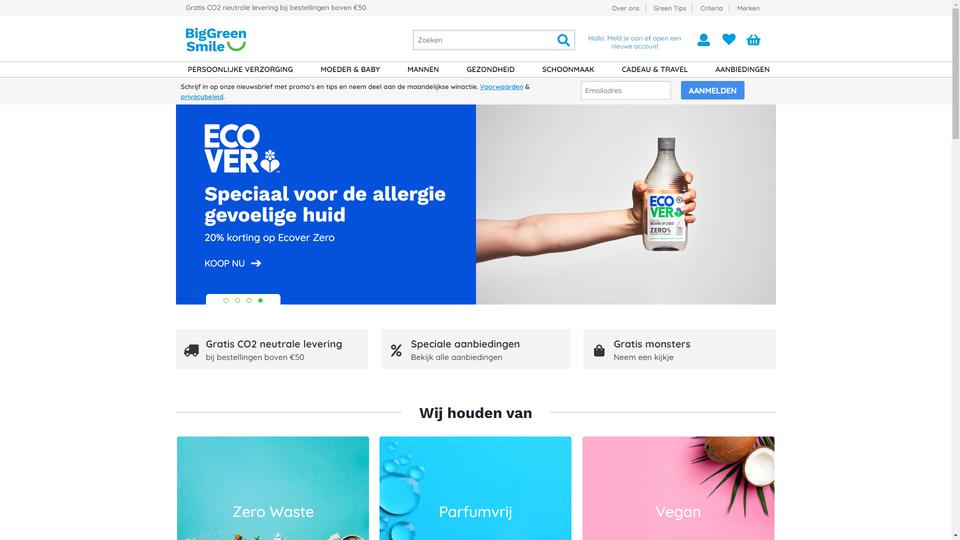Viewport: 960px width, 540px height.
Task: Select the second carousel slide dot
Action: 238,301
